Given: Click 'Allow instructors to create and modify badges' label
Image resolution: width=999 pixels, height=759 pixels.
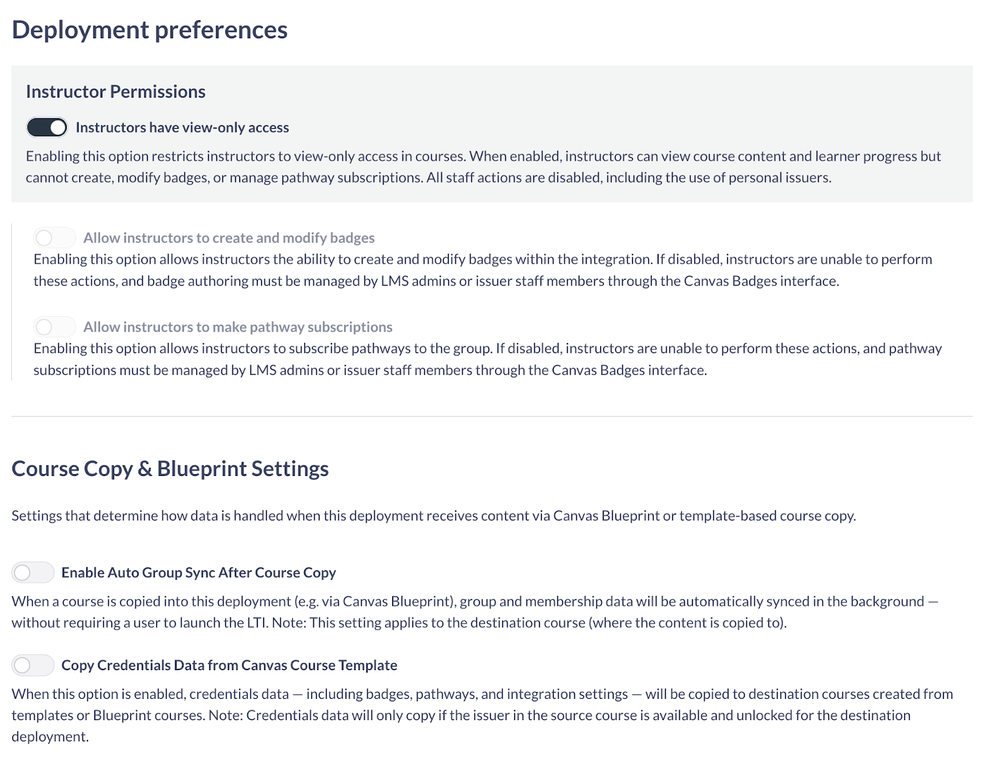Looking at the screenshot, I should pyautogui.click(x=229, y=238).
